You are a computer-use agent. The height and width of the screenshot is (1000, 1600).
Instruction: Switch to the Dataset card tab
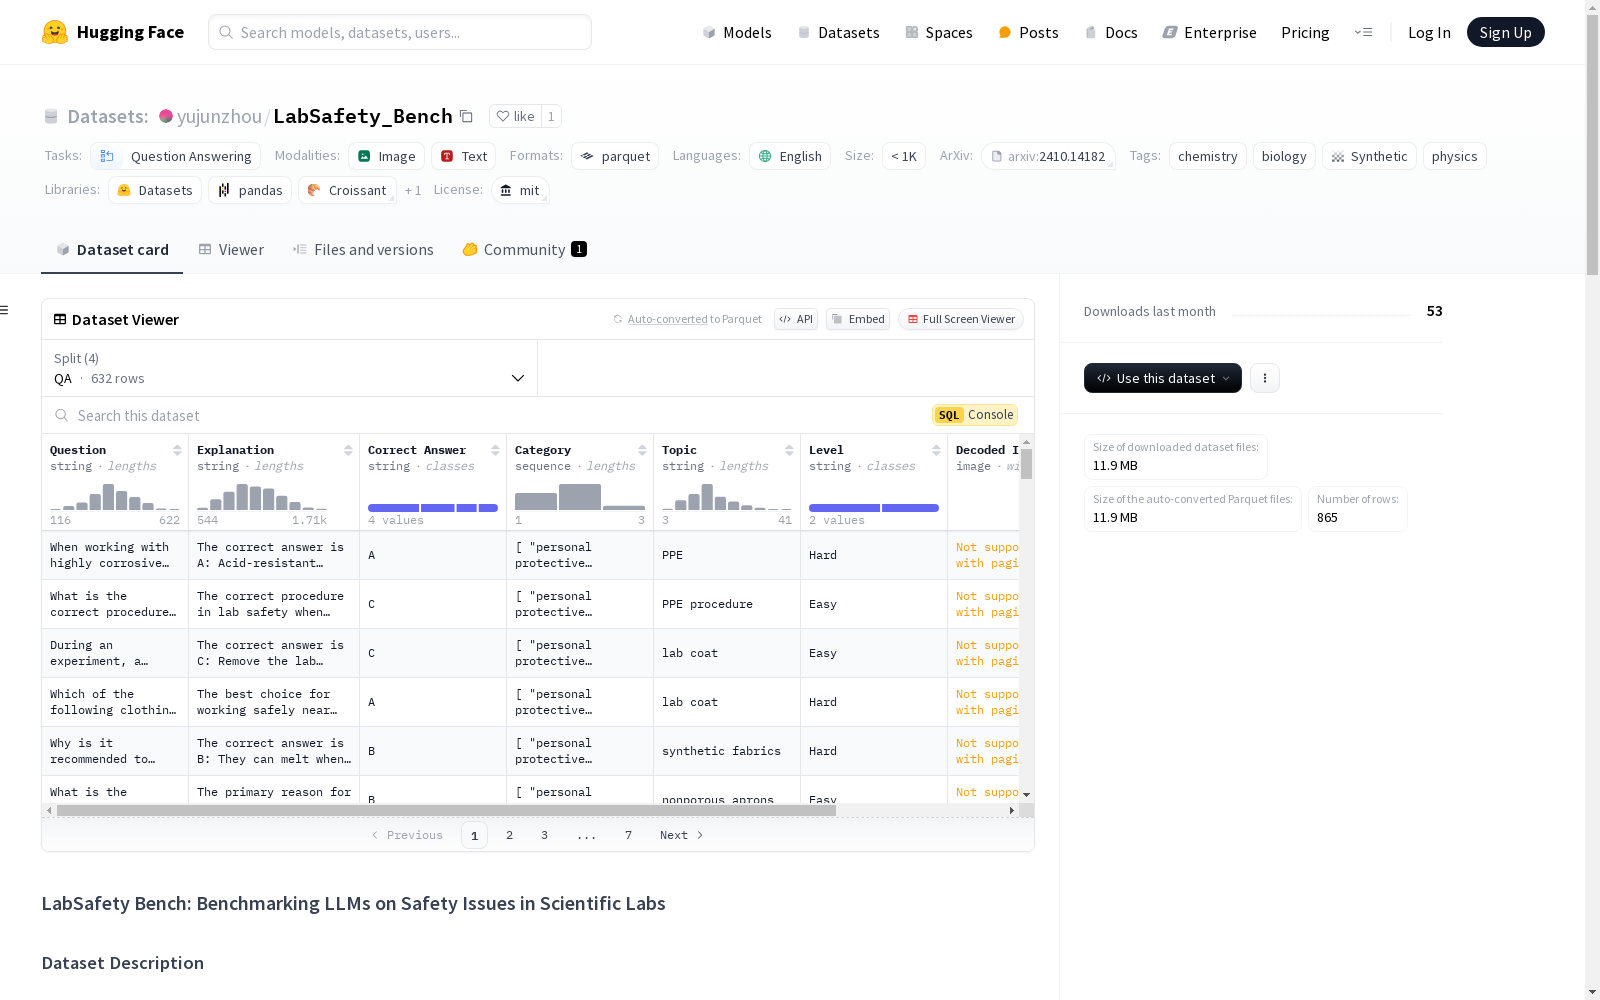pyautogui.click(x=112, y=250)
